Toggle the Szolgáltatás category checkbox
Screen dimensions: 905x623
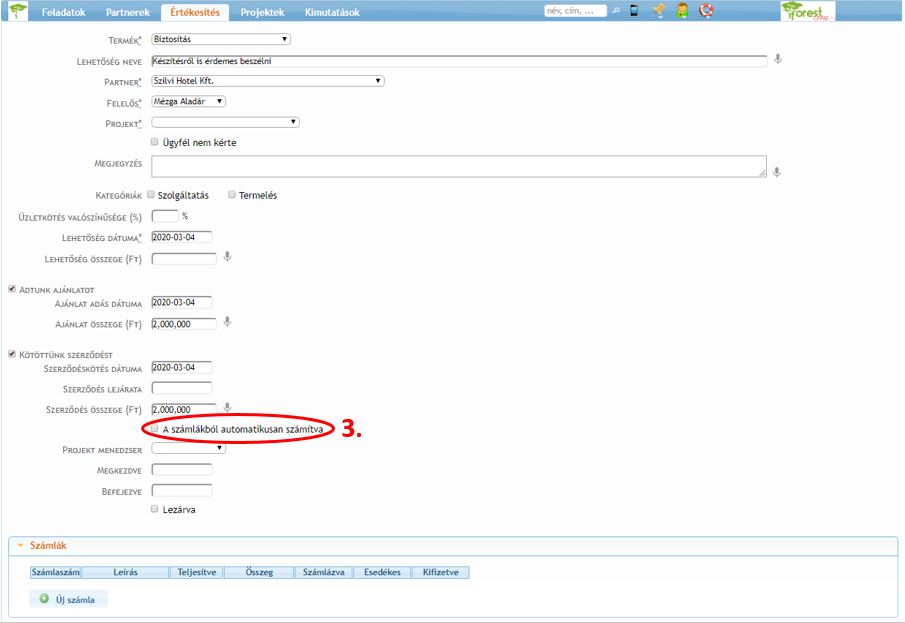pyautogui.click(x=151, y=195)
